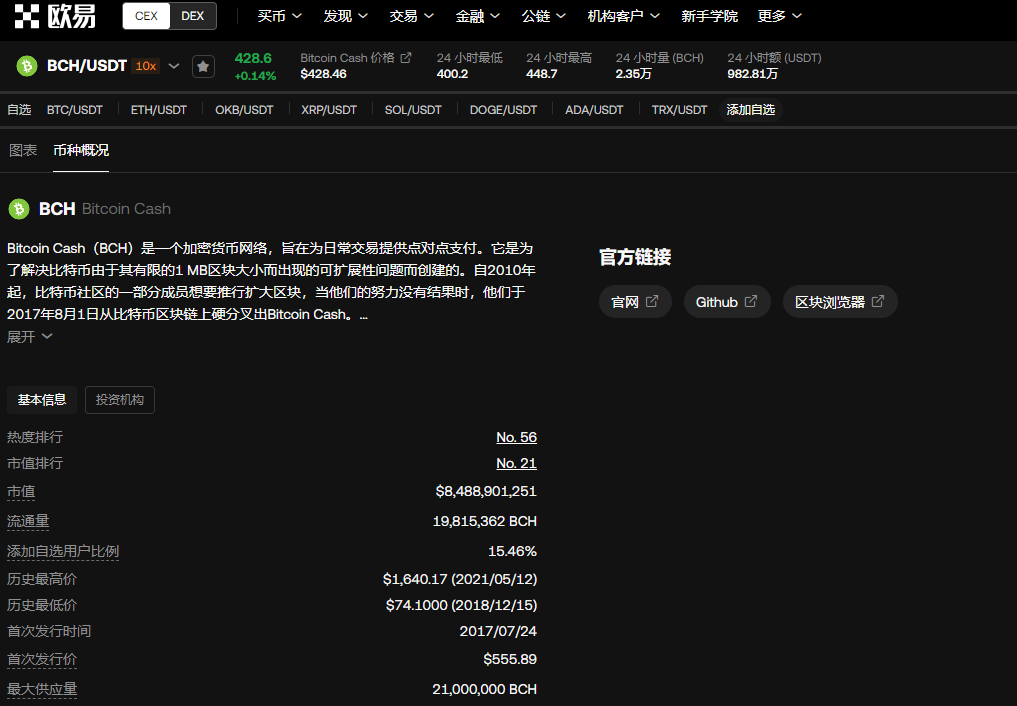Click the 自选 favorites label
Screen dimensions: 1017x706
pyautogui.click(x=19, y=110)
